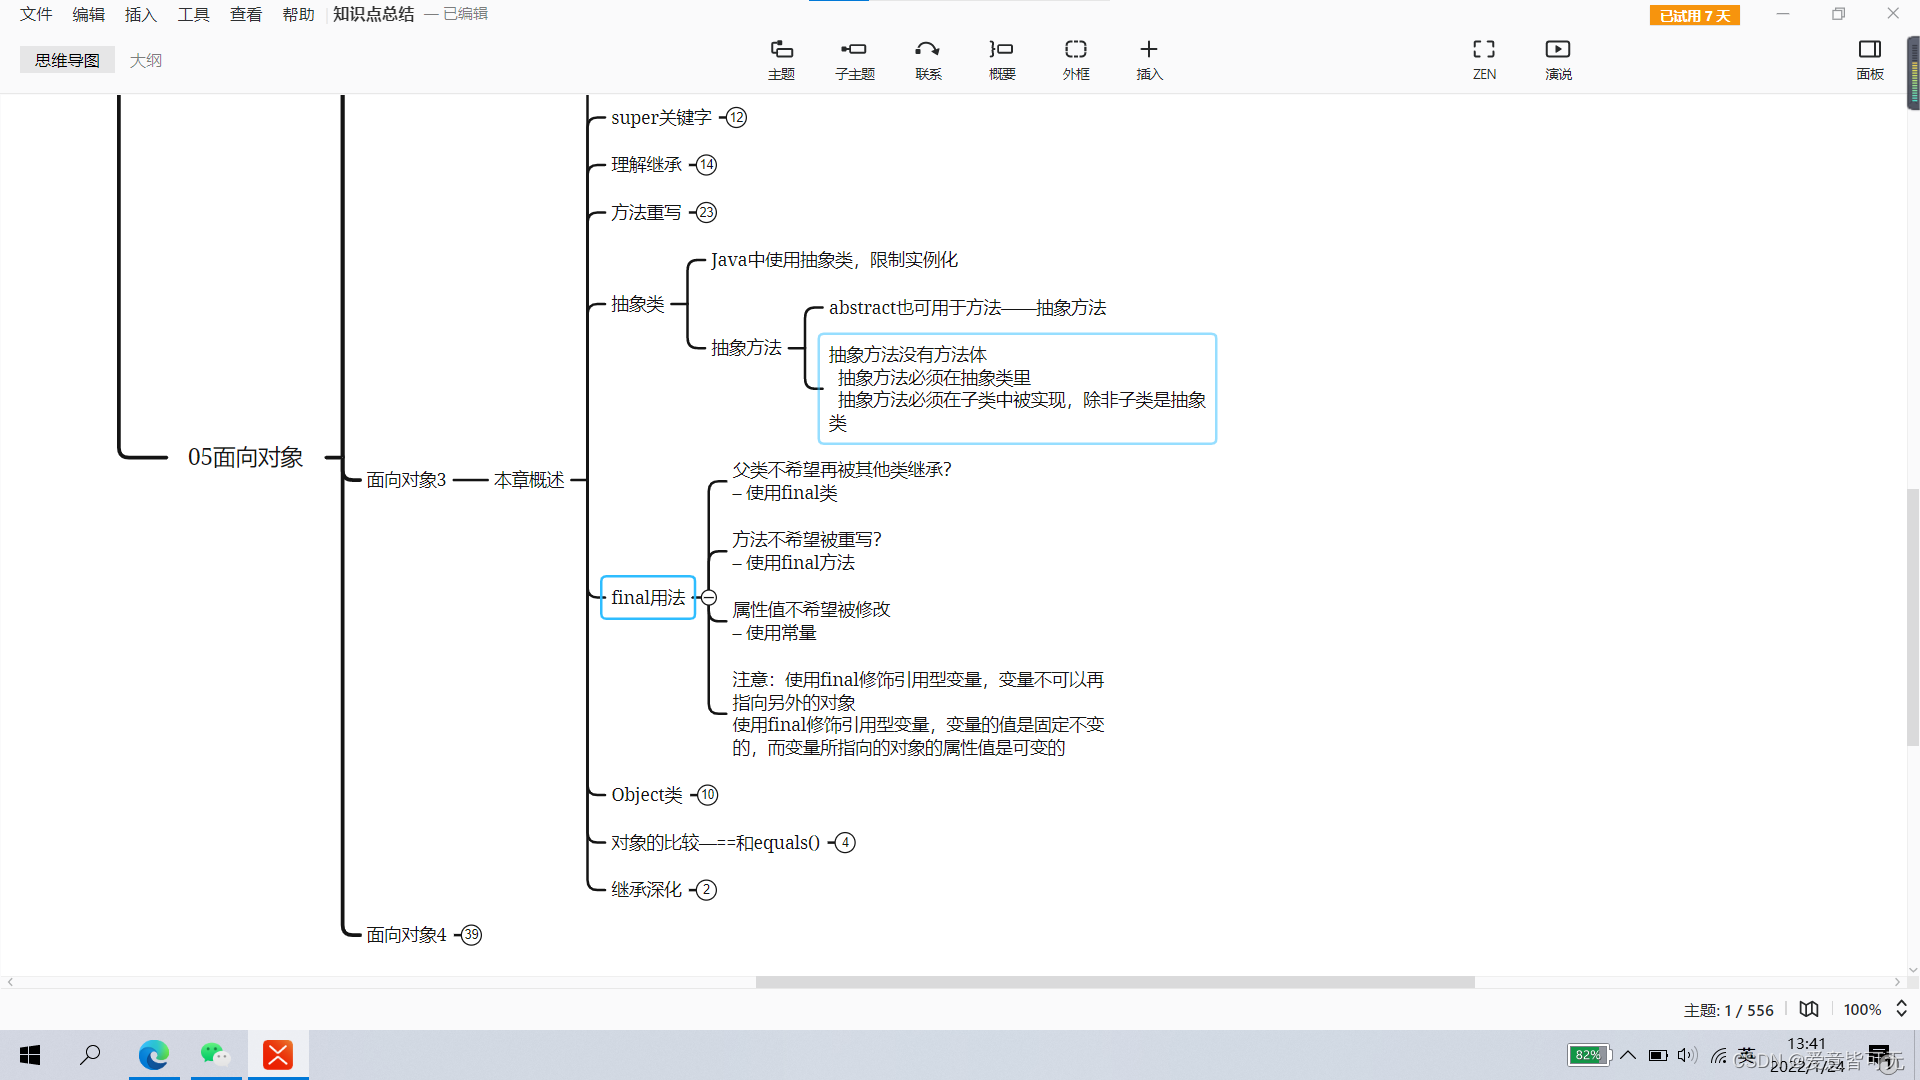Screen dimensions: 1920x1080
Task: Click the XMind taskbar icon
Action: click(x=278, y=1055)
